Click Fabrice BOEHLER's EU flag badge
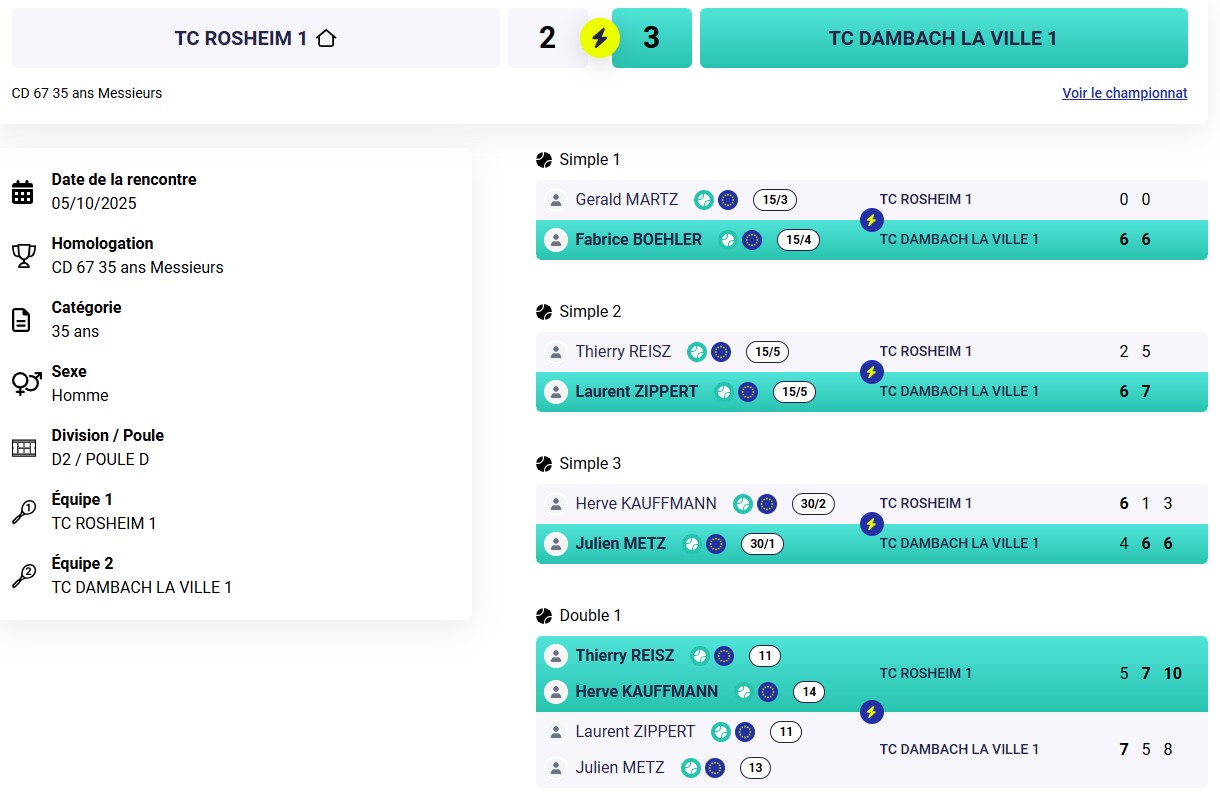The height and width of the screenshot is (803, 1220). click(752, 240)
